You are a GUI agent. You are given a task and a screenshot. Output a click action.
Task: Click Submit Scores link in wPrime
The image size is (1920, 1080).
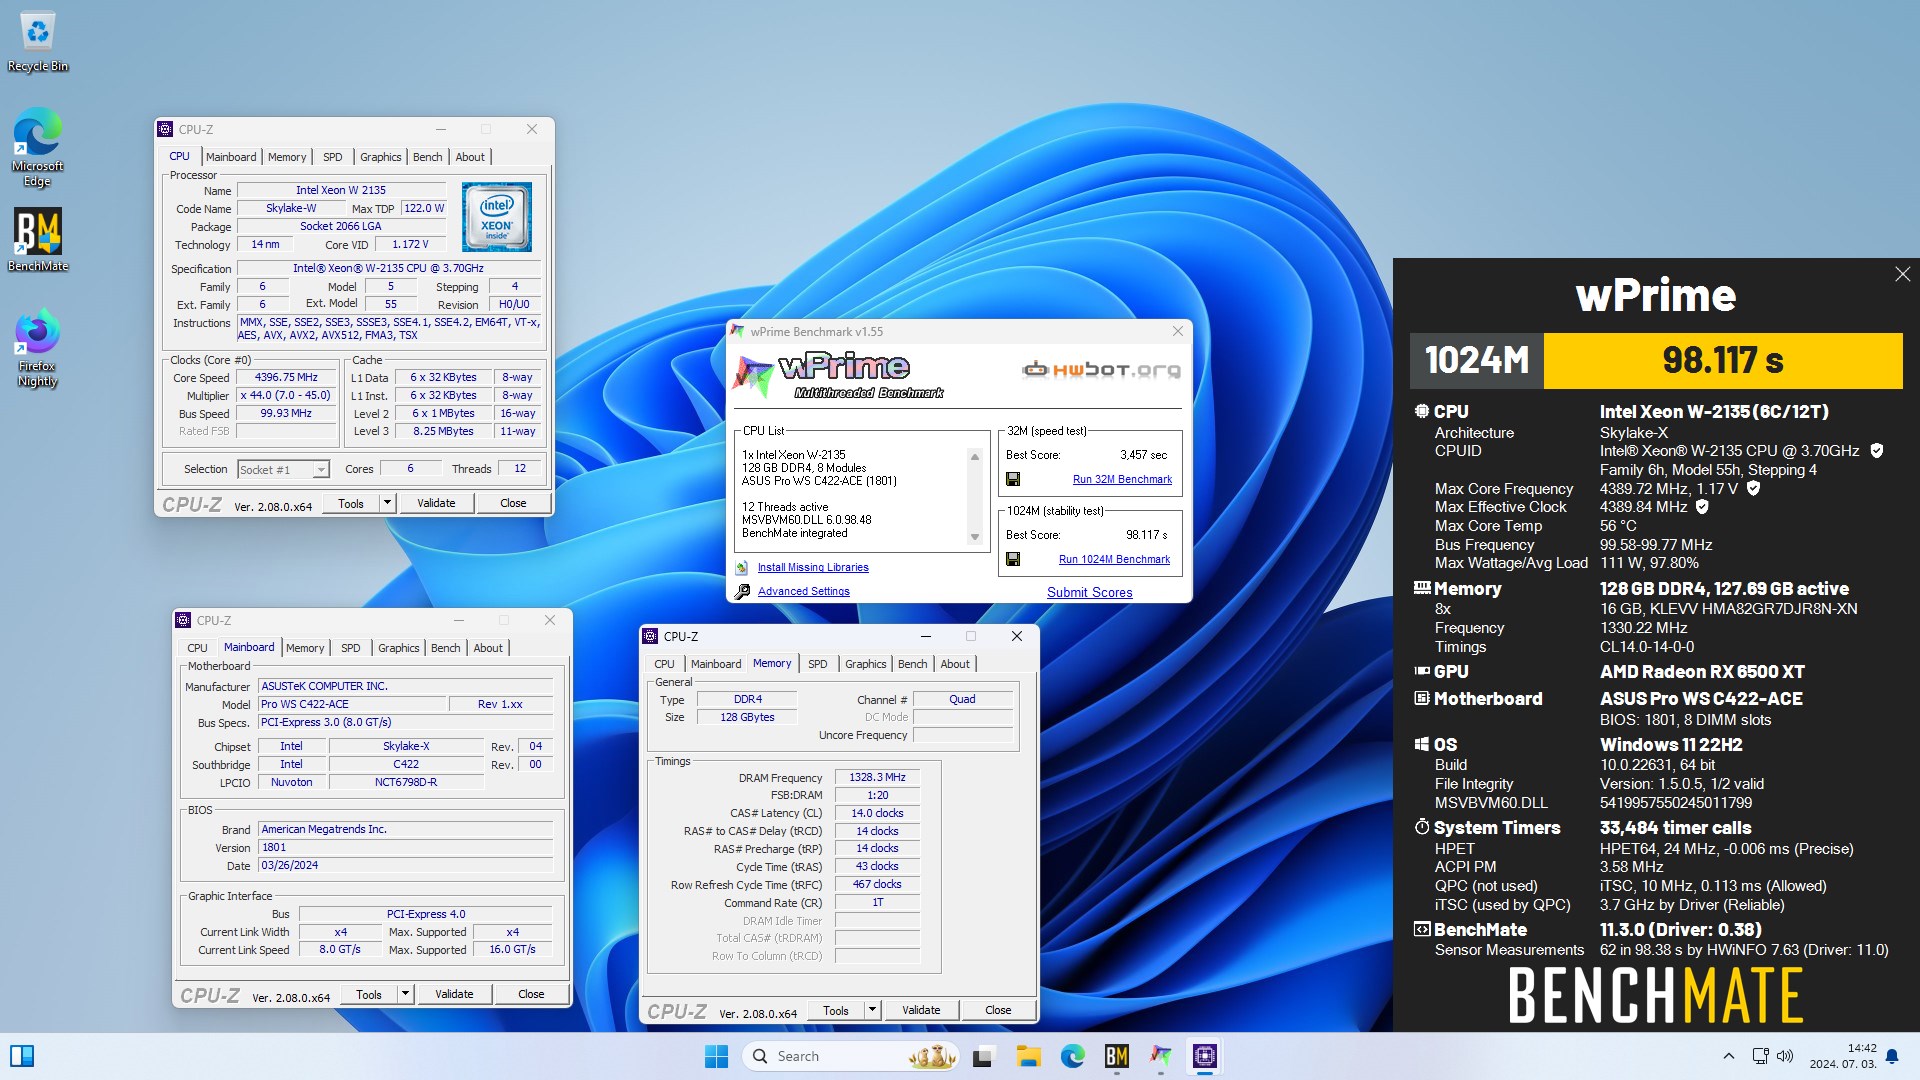pyautogui.click(x=1090, y=592)
